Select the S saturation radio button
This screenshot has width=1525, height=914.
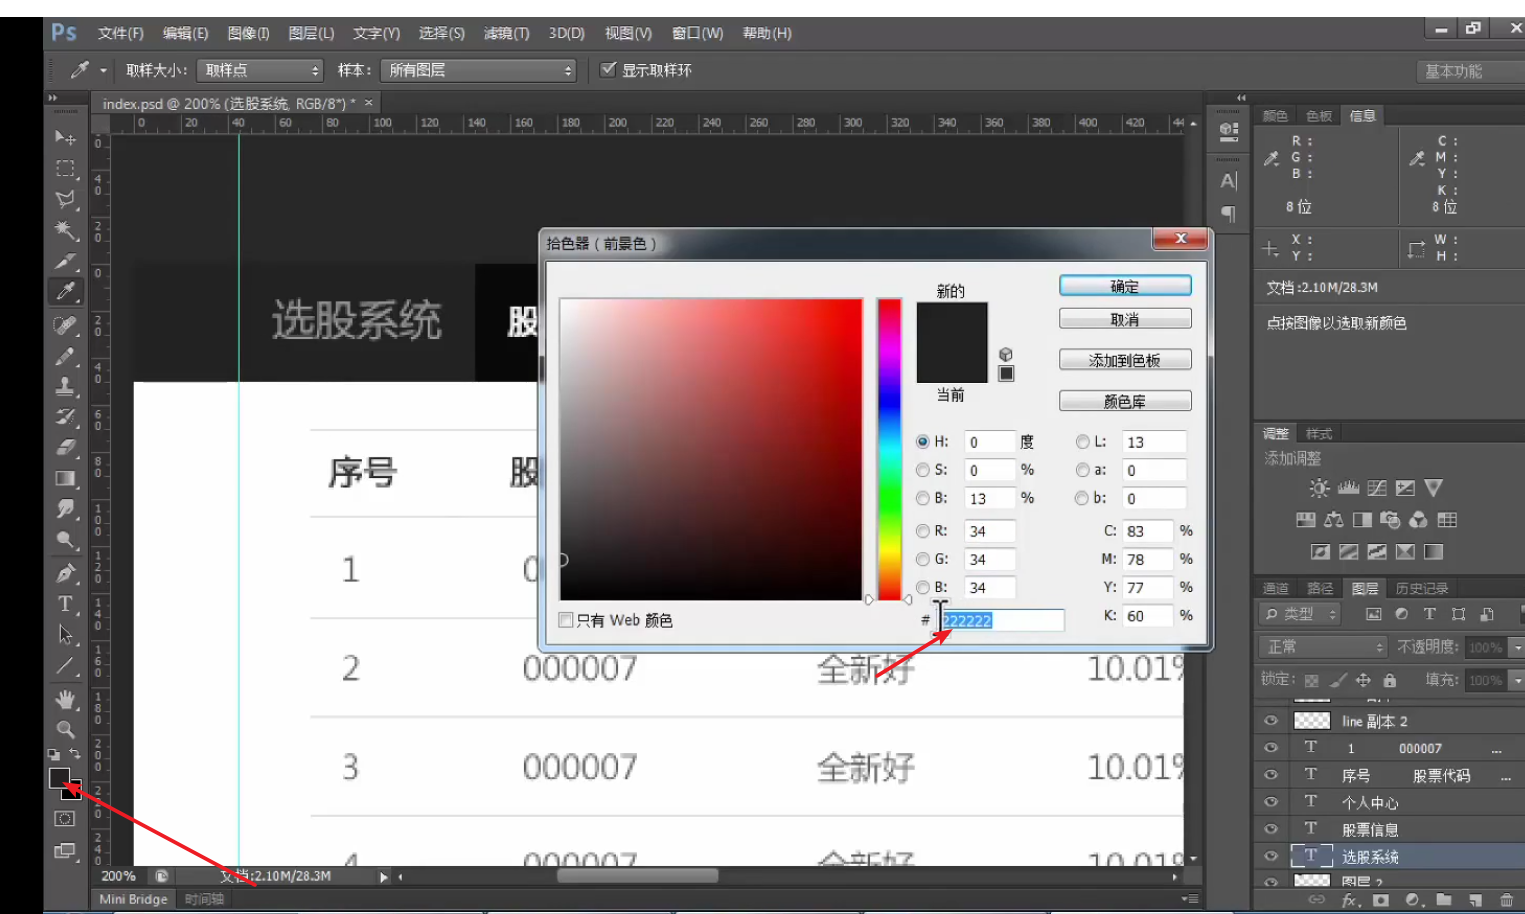(922, 469)
